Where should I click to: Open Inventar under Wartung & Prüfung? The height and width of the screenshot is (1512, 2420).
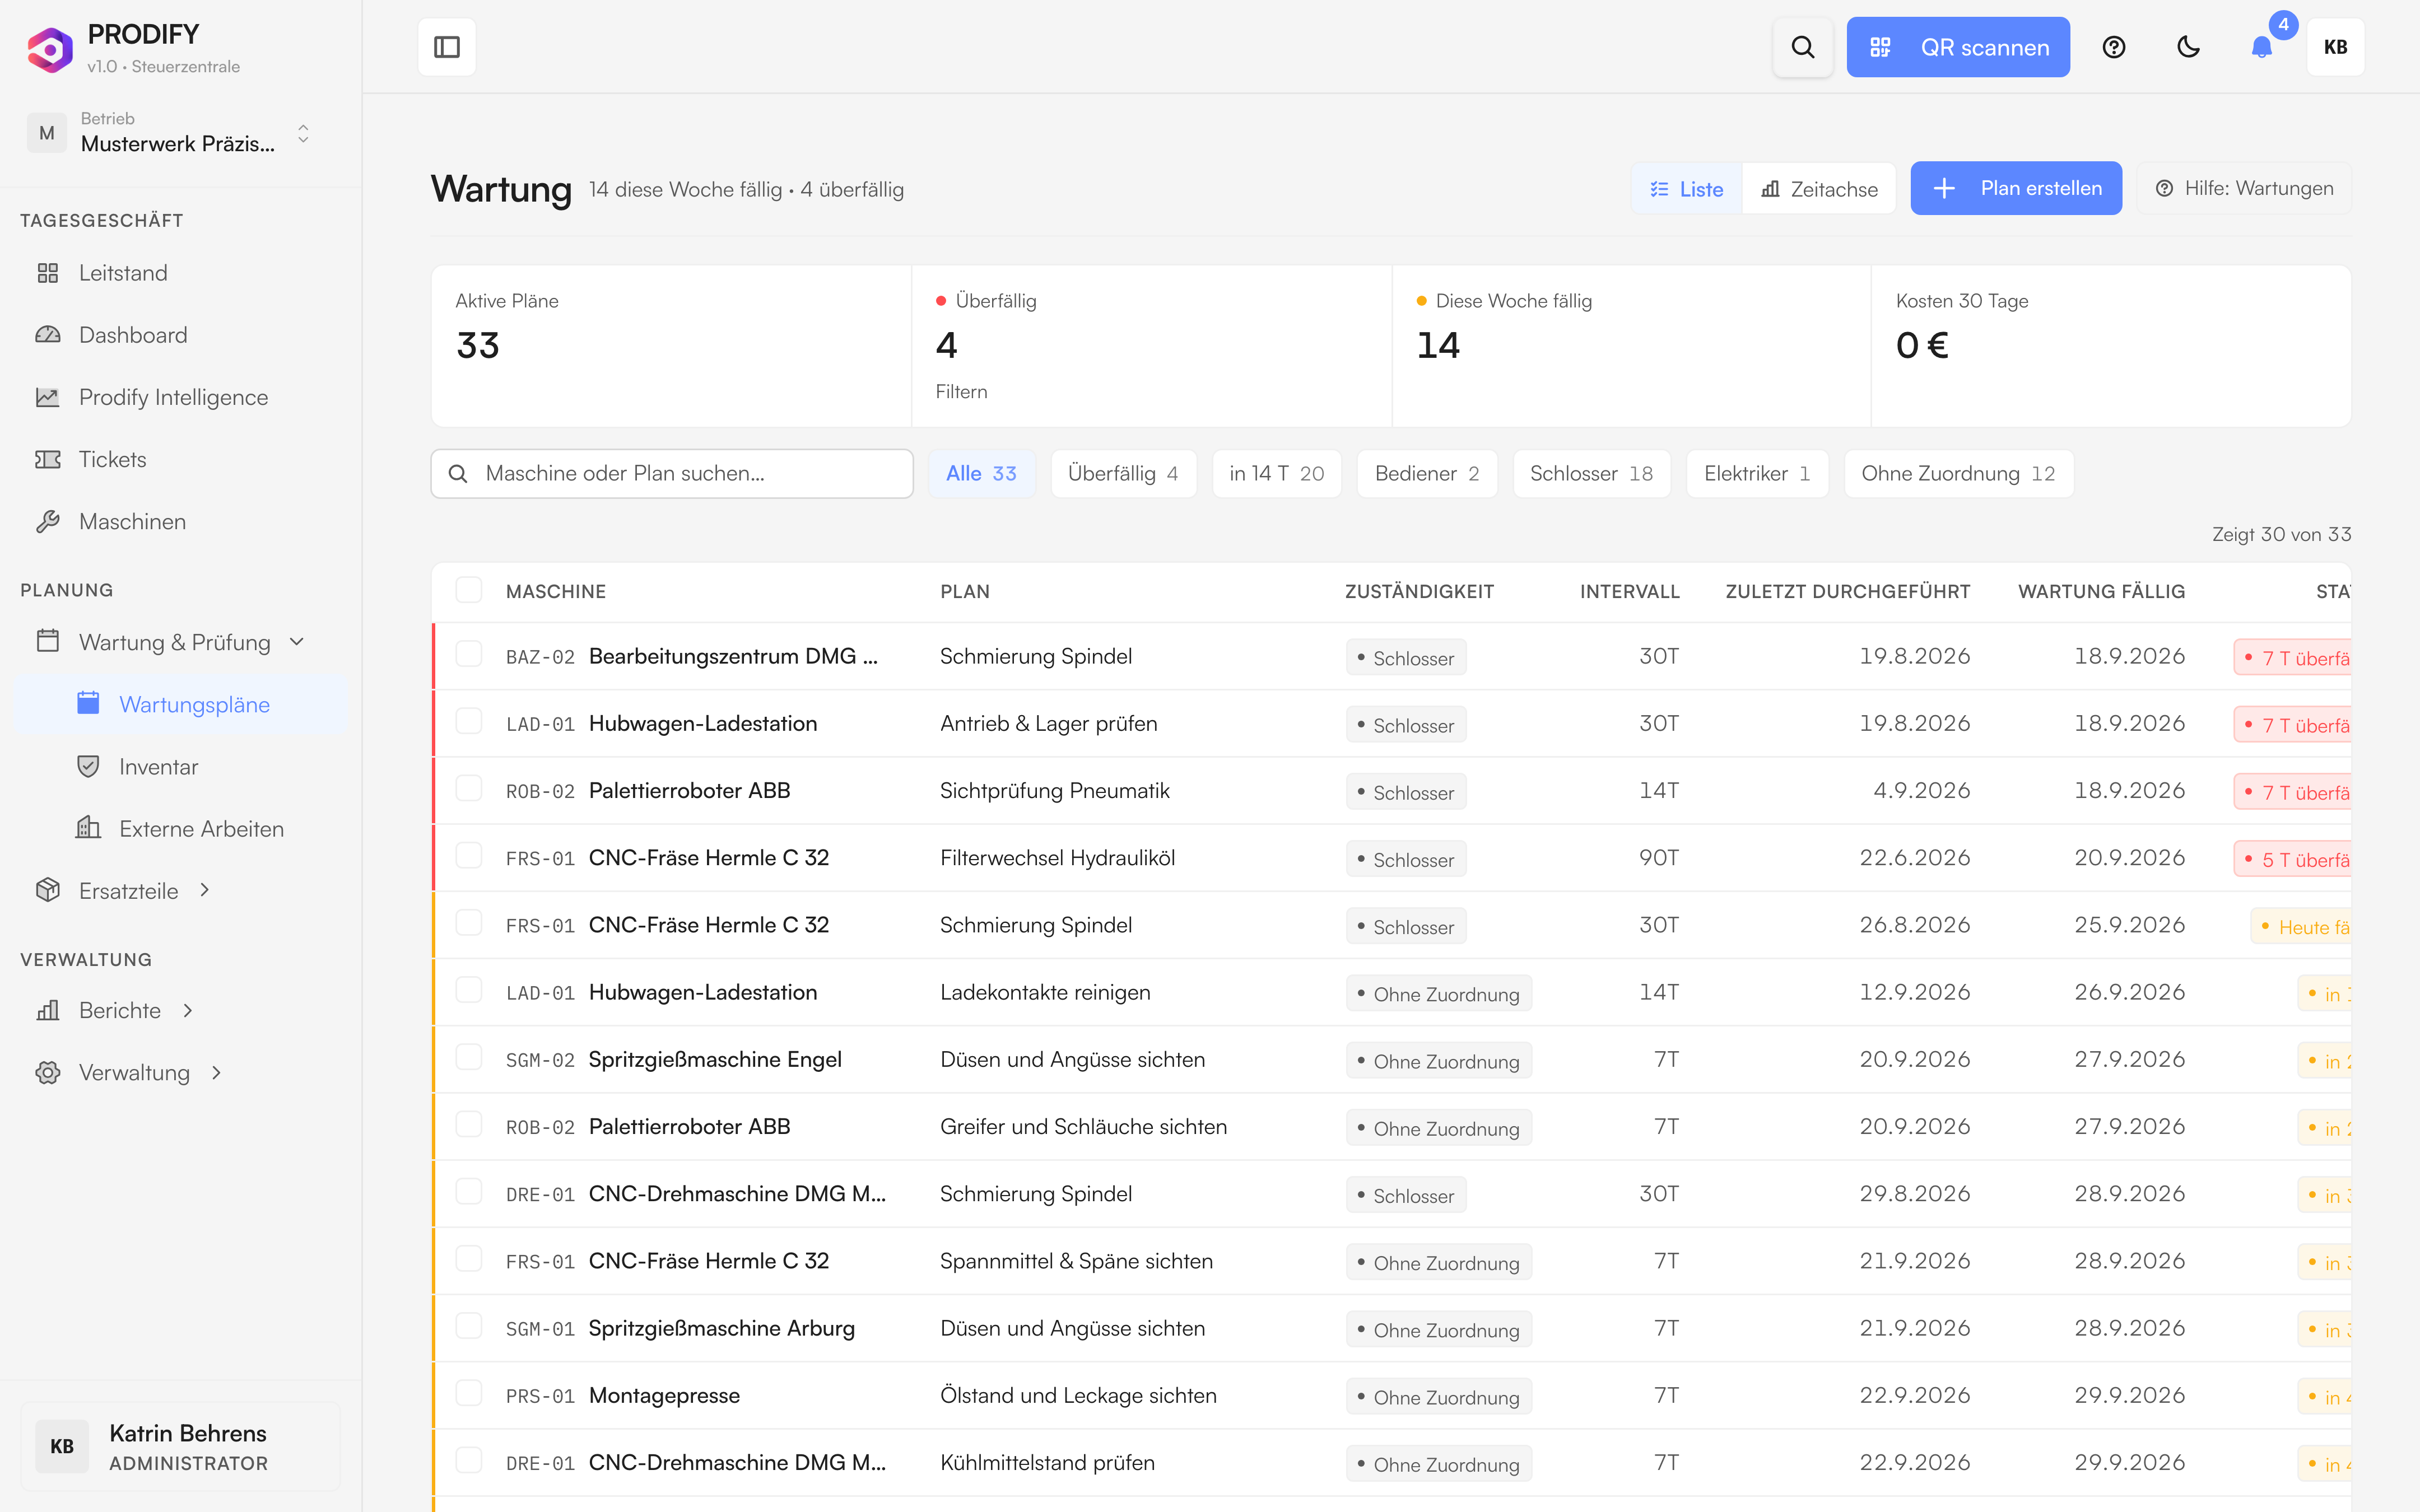(180, 767)
